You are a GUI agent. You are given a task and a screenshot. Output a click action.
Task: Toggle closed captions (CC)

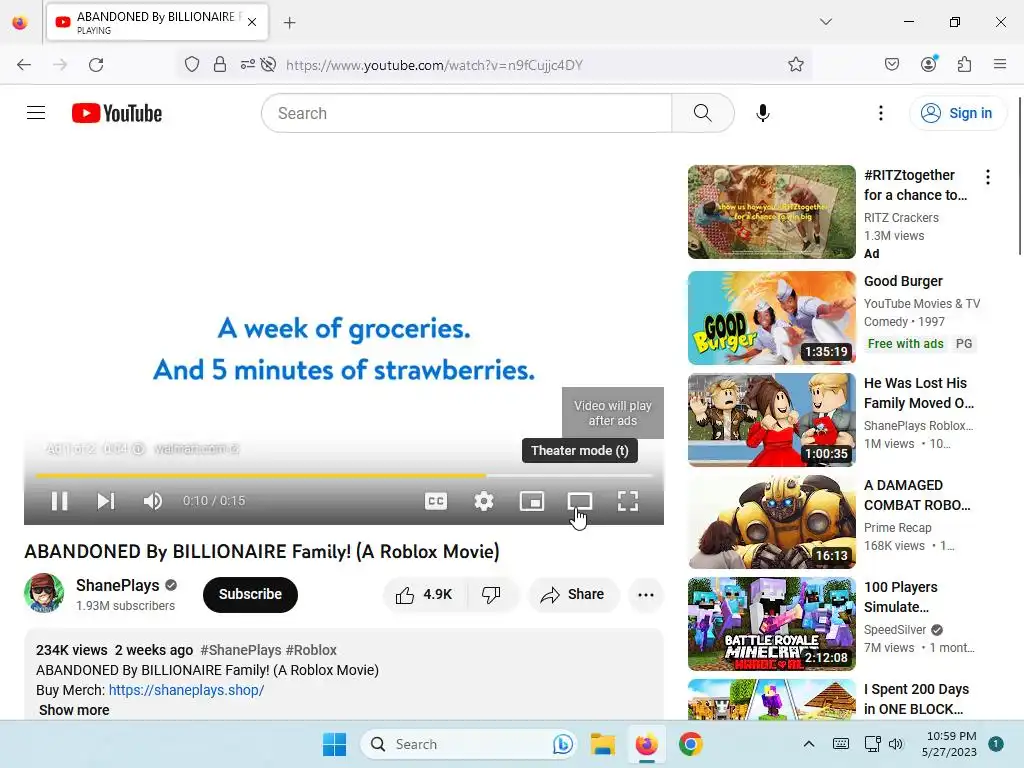click(436, 501)
